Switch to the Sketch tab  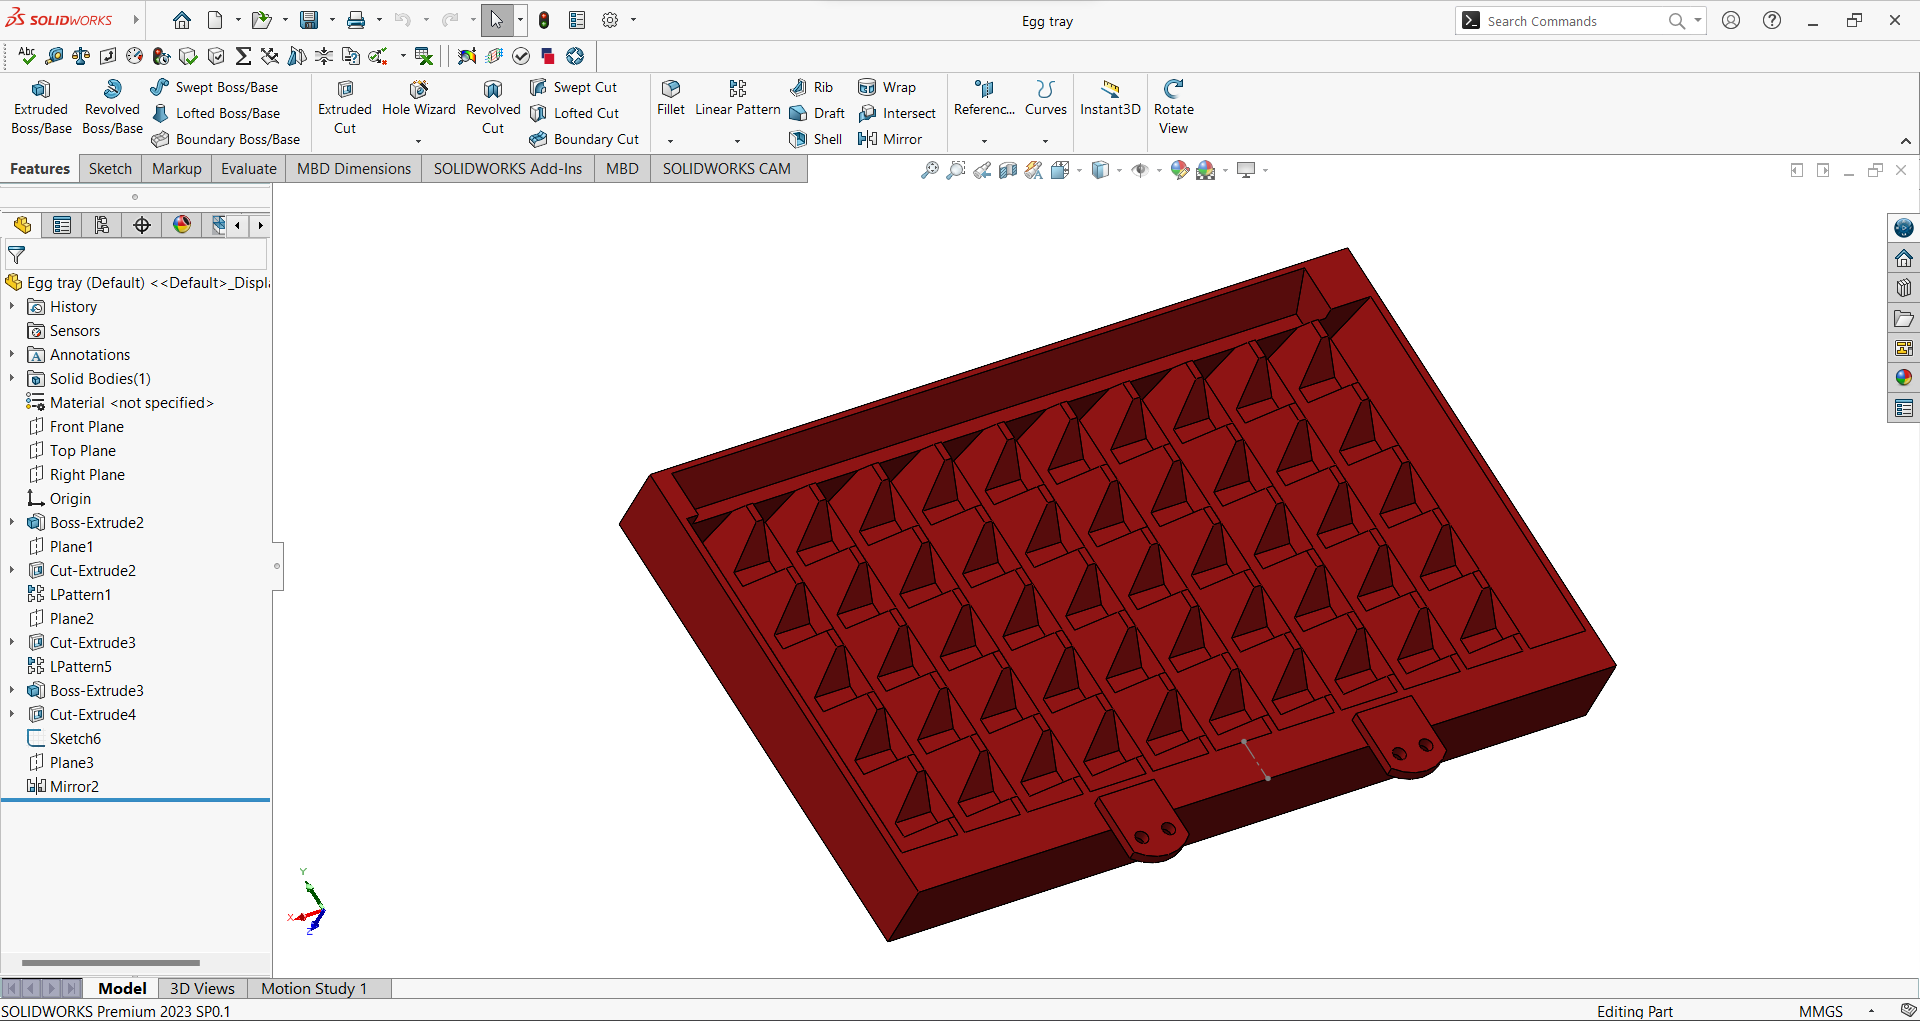click(x=110, y=168)
